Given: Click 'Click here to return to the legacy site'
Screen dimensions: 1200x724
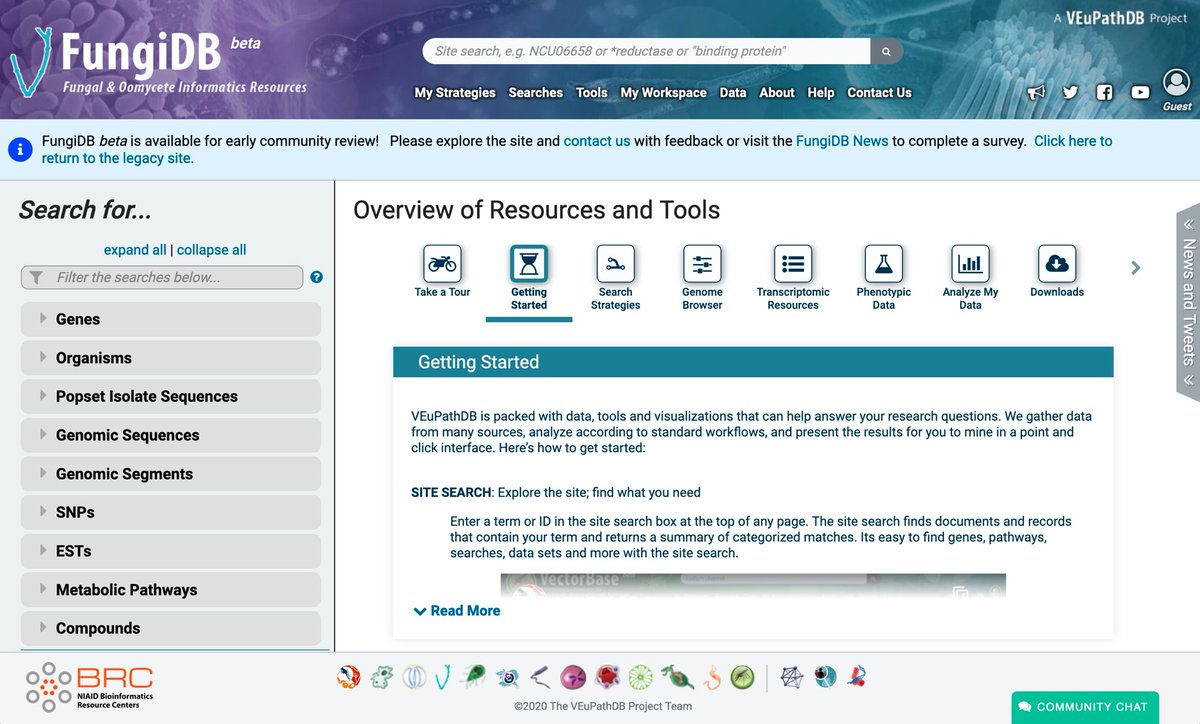Looking at the screenshot, I should click(577, 149).
